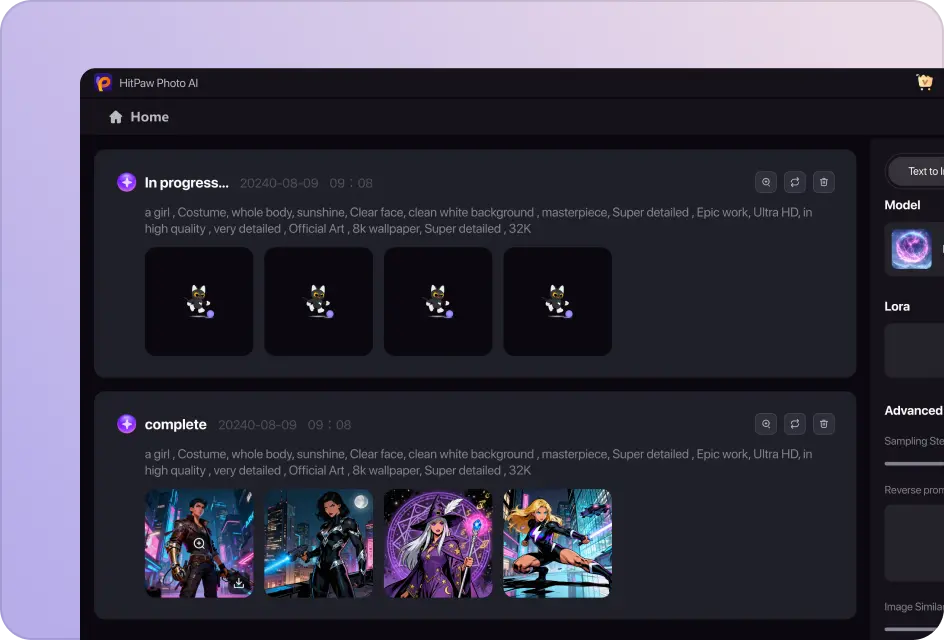The image size is (944, 640).
Task: Switch to the Text to Image tab
Action: click(920, 171)
